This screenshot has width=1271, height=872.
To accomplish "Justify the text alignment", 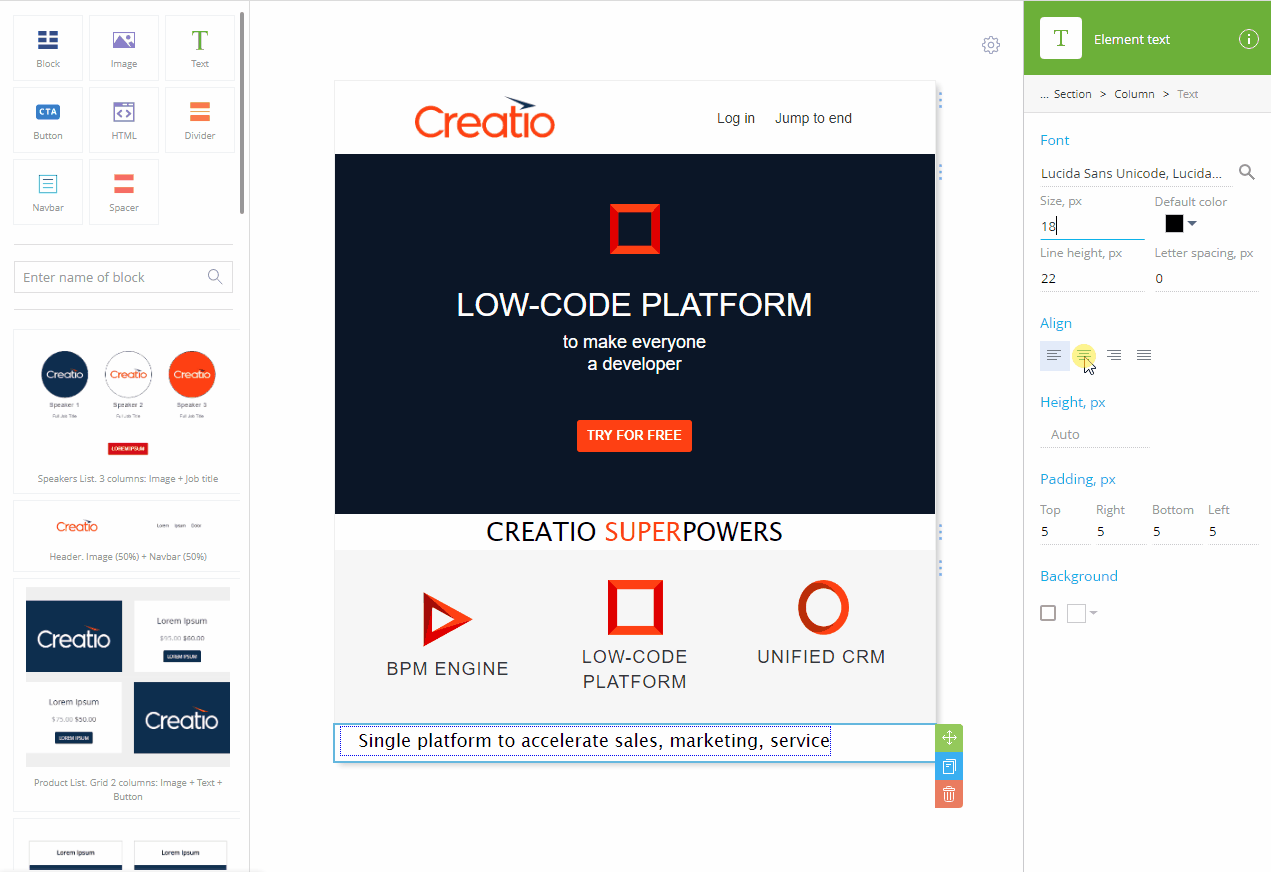I will [x=1144, y=355].
